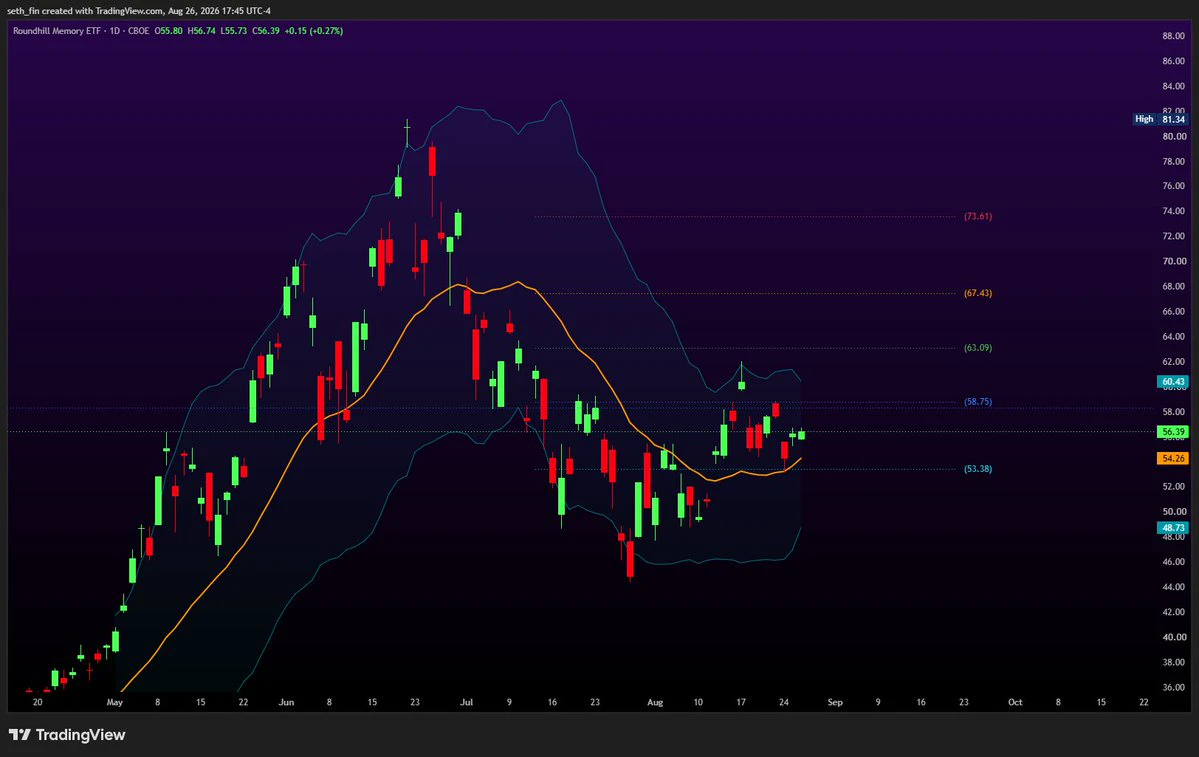Click the orange (67.43) Fibonacci level label

point(978,294)
